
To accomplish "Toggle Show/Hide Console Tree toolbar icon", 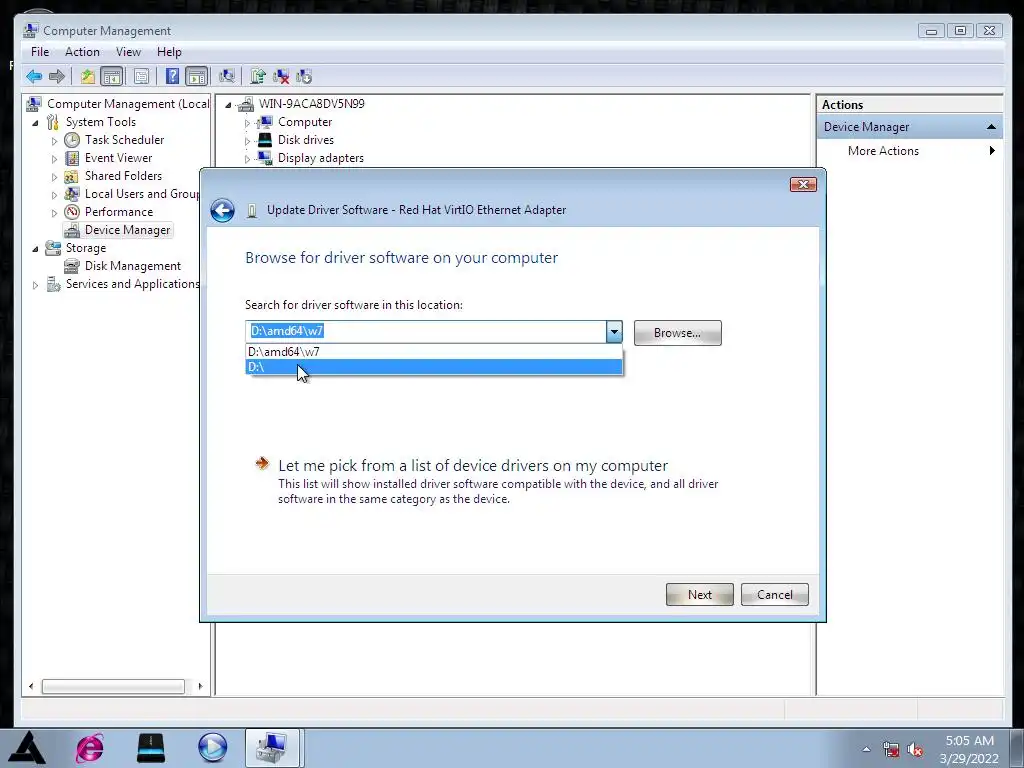I will [112, 76].
